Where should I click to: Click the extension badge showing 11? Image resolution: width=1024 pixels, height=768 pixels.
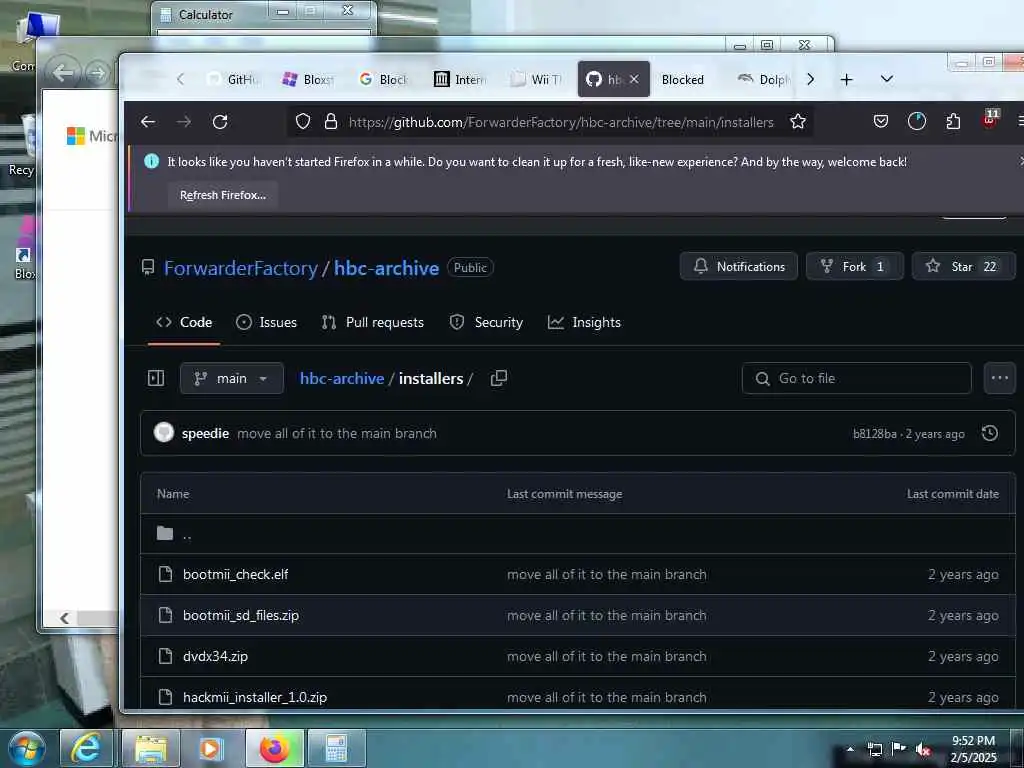click(x=990, y=119)
